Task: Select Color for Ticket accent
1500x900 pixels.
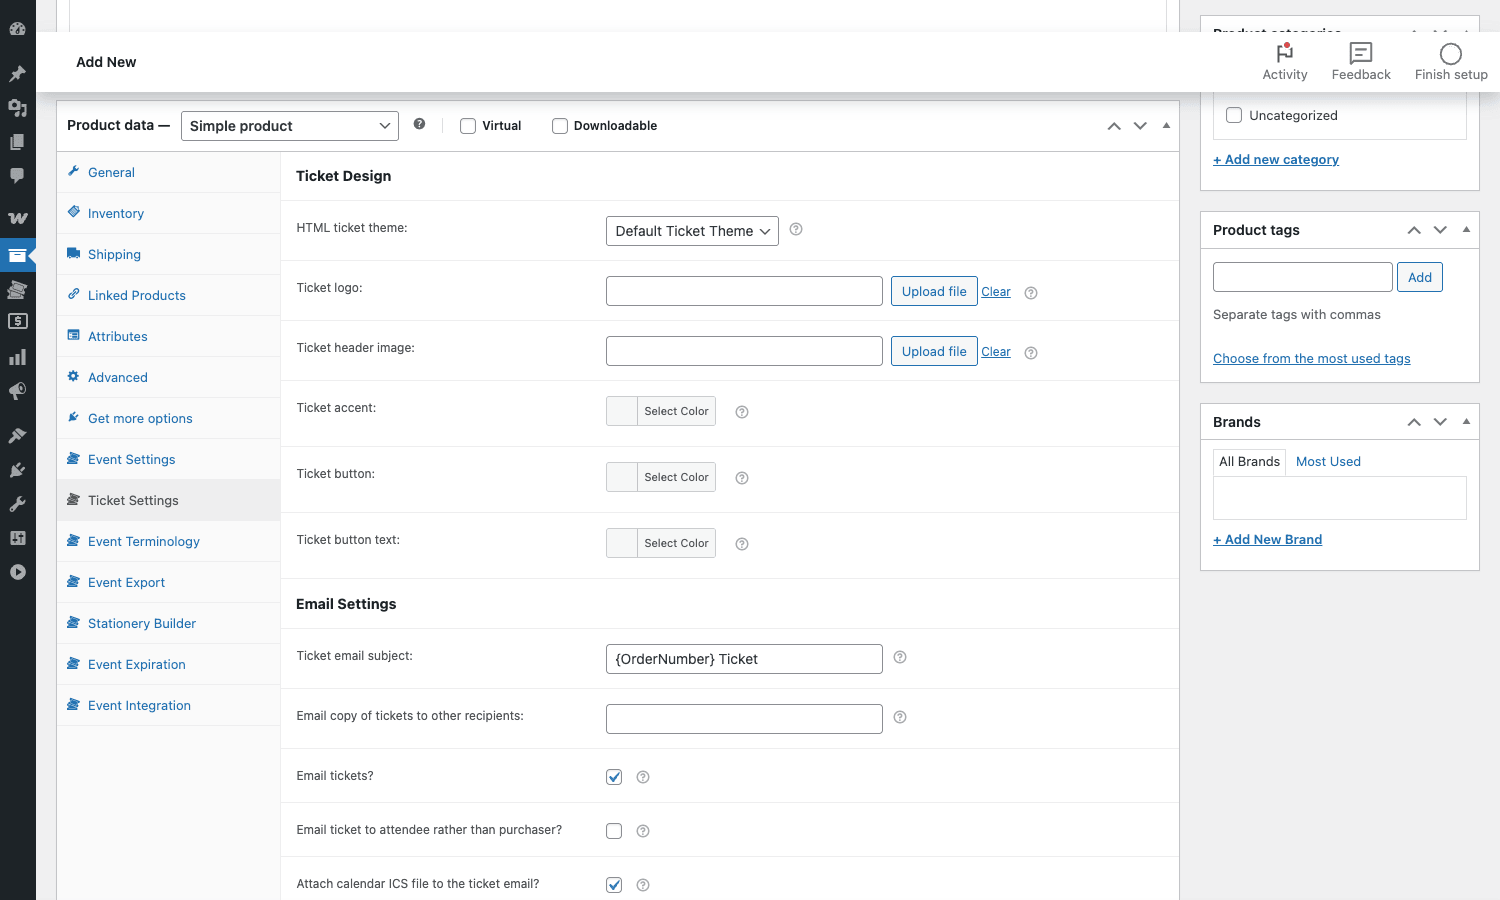Action: point(661,411)
